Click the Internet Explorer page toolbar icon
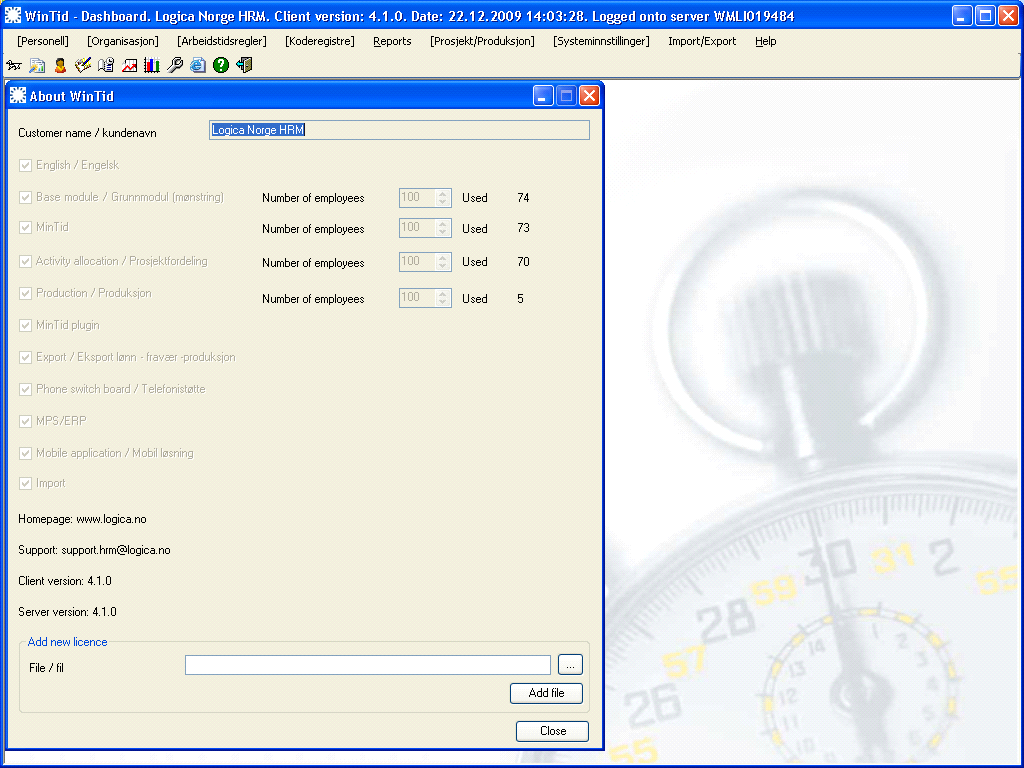Viewport: 1024px width, 768px height. pos(198,65)
